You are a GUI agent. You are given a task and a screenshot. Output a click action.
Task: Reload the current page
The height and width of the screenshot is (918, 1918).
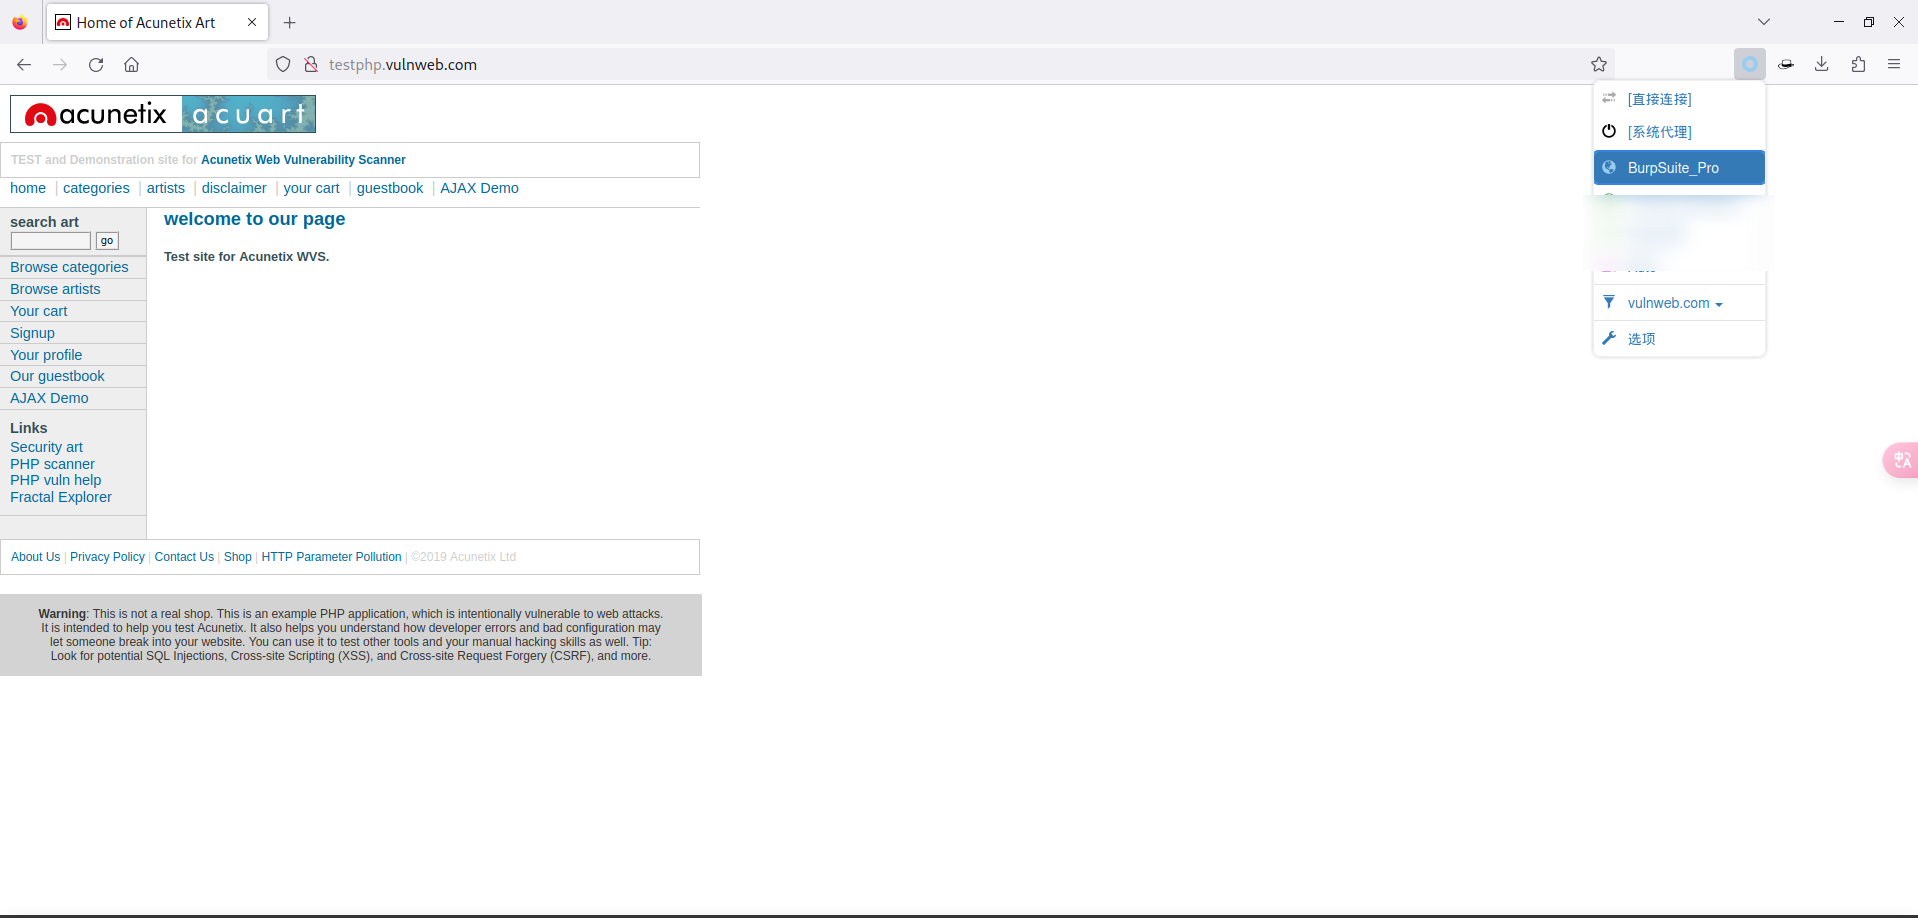96,65
